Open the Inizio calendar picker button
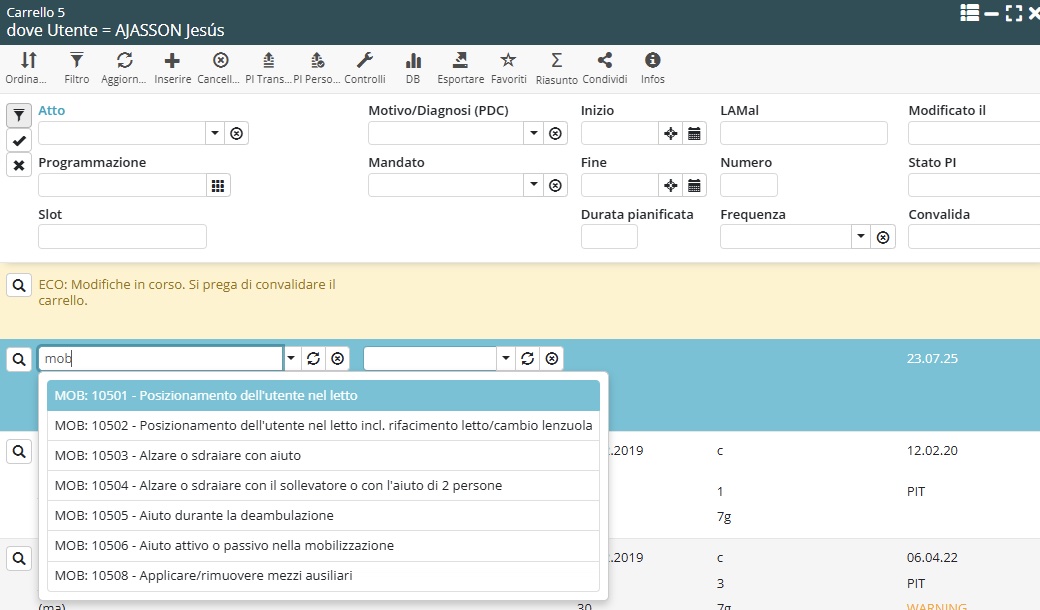1040x610 pixels. (694, 133)
